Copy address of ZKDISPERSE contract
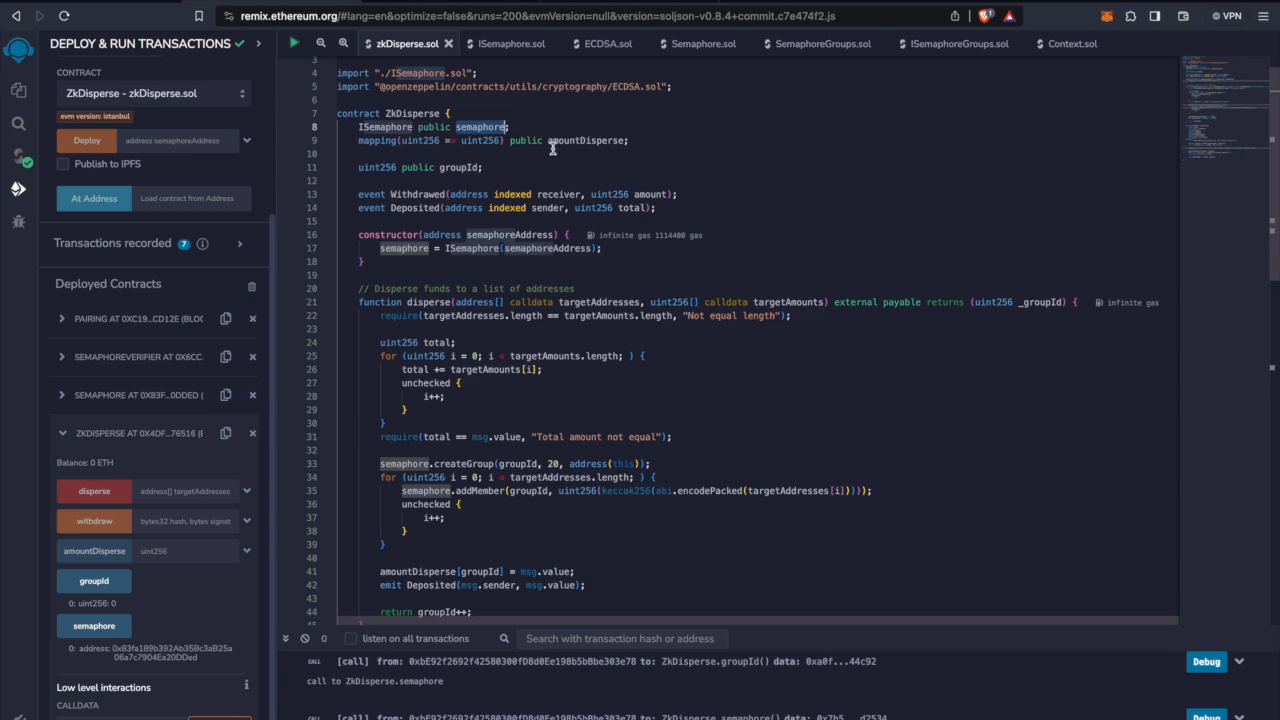Viewport: 1280px width, 720px height. pyautogui.click(x=226, y=433)
